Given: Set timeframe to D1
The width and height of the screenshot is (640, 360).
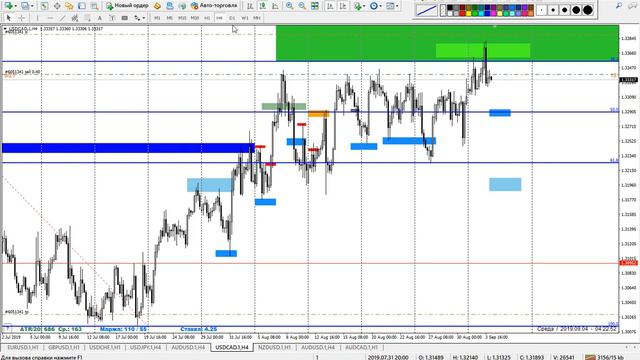Looking at the screenshot, I should 232,18.
